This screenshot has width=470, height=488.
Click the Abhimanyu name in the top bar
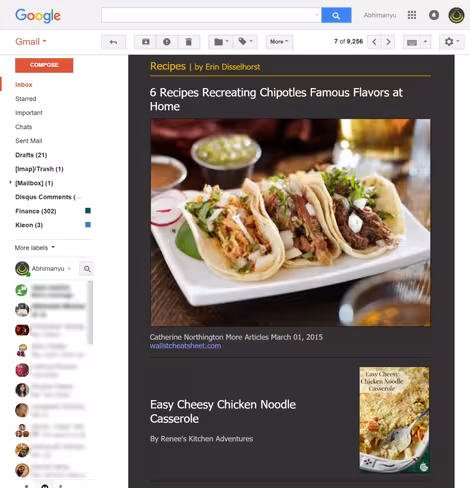point(380,15)
